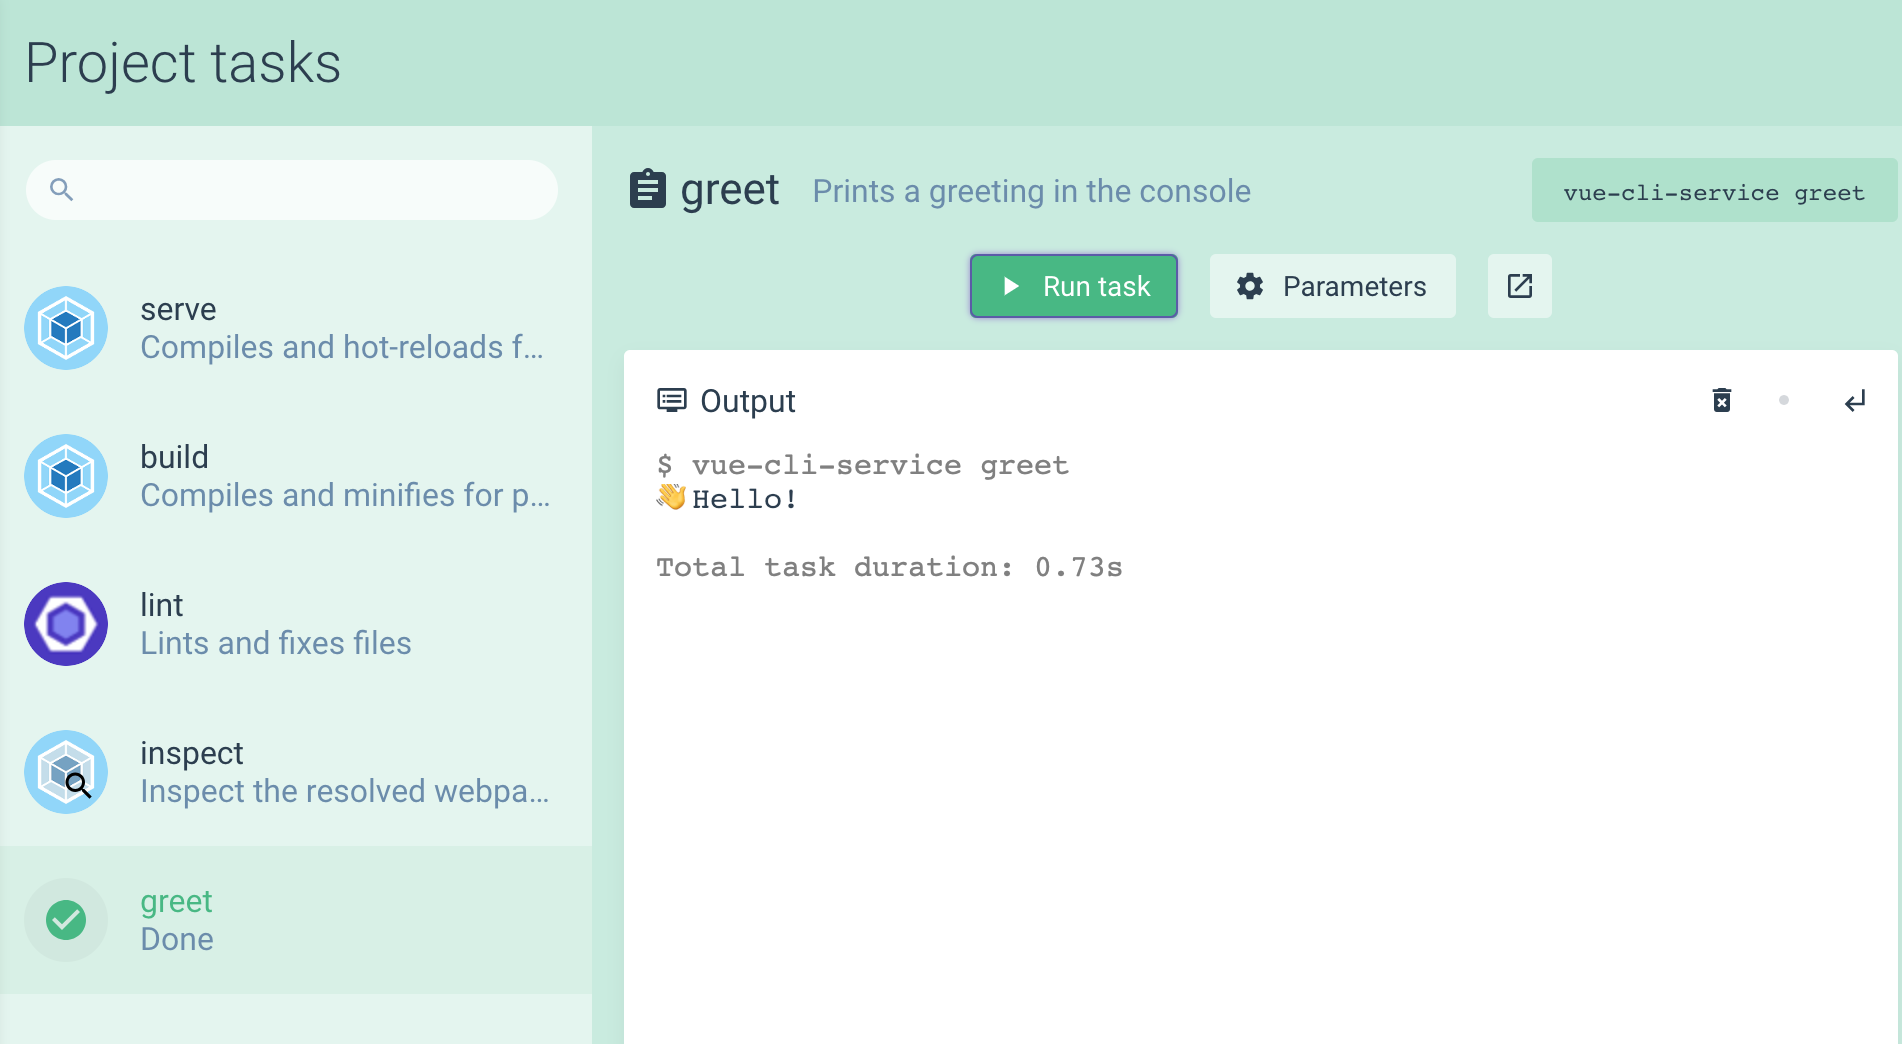
Task: Run the greet task
Action: tap(1073, 286)
